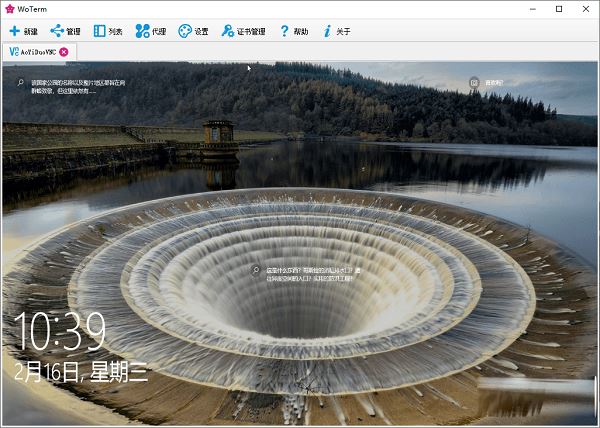Click the 10:39 lock screen clock
Screen dimensions: 600x428
[60, 331]
